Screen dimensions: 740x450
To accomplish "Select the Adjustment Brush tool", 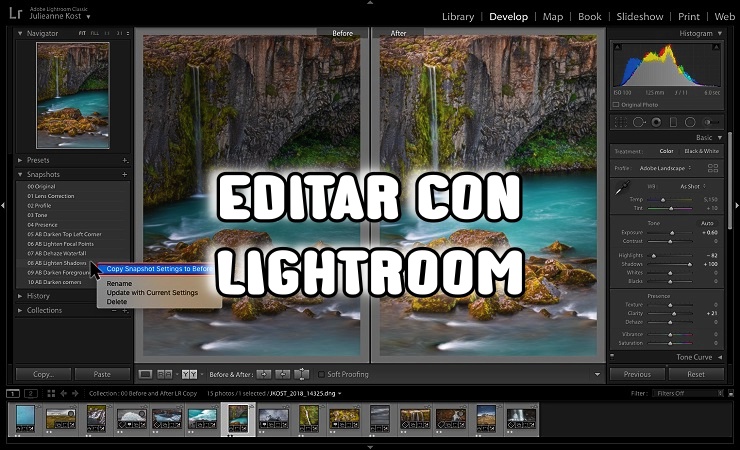I will pyautogui.click(x=712, y=122).
